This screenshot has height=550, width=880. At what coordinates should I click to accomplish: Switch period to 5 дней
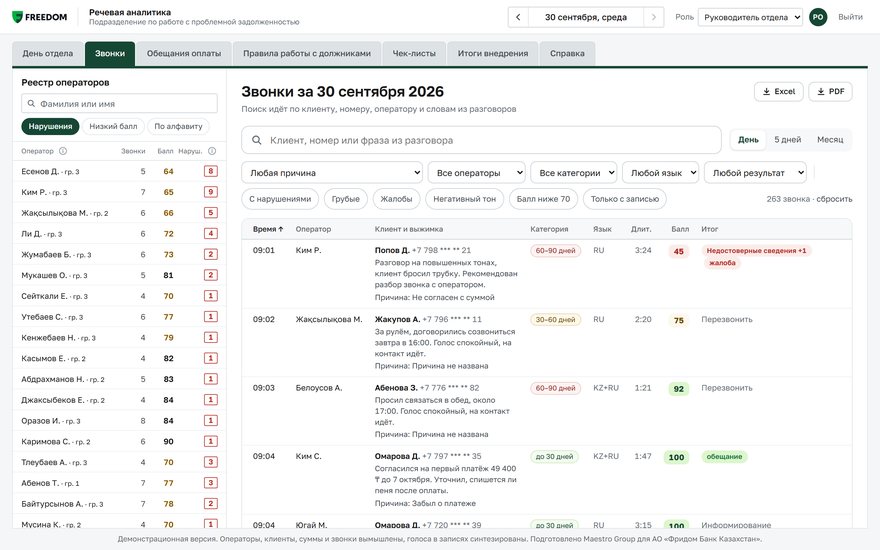pyautogui.click(x=787, y=140)
